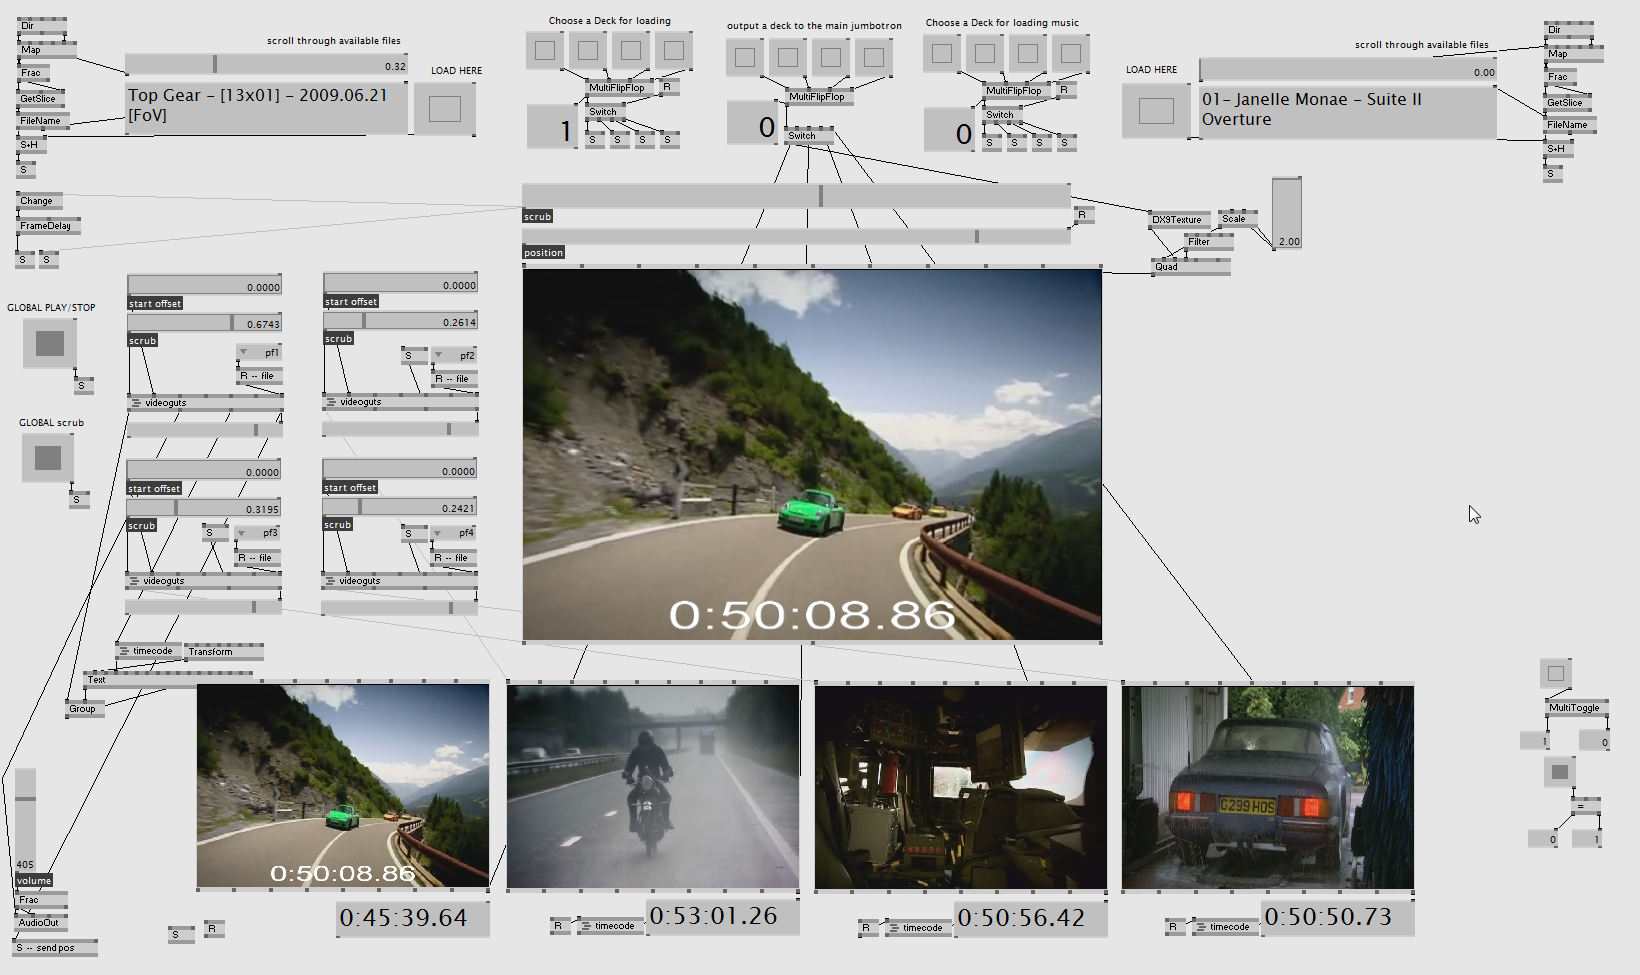
Task: Click the AudioOut node
Action: [x=39, y=923]
